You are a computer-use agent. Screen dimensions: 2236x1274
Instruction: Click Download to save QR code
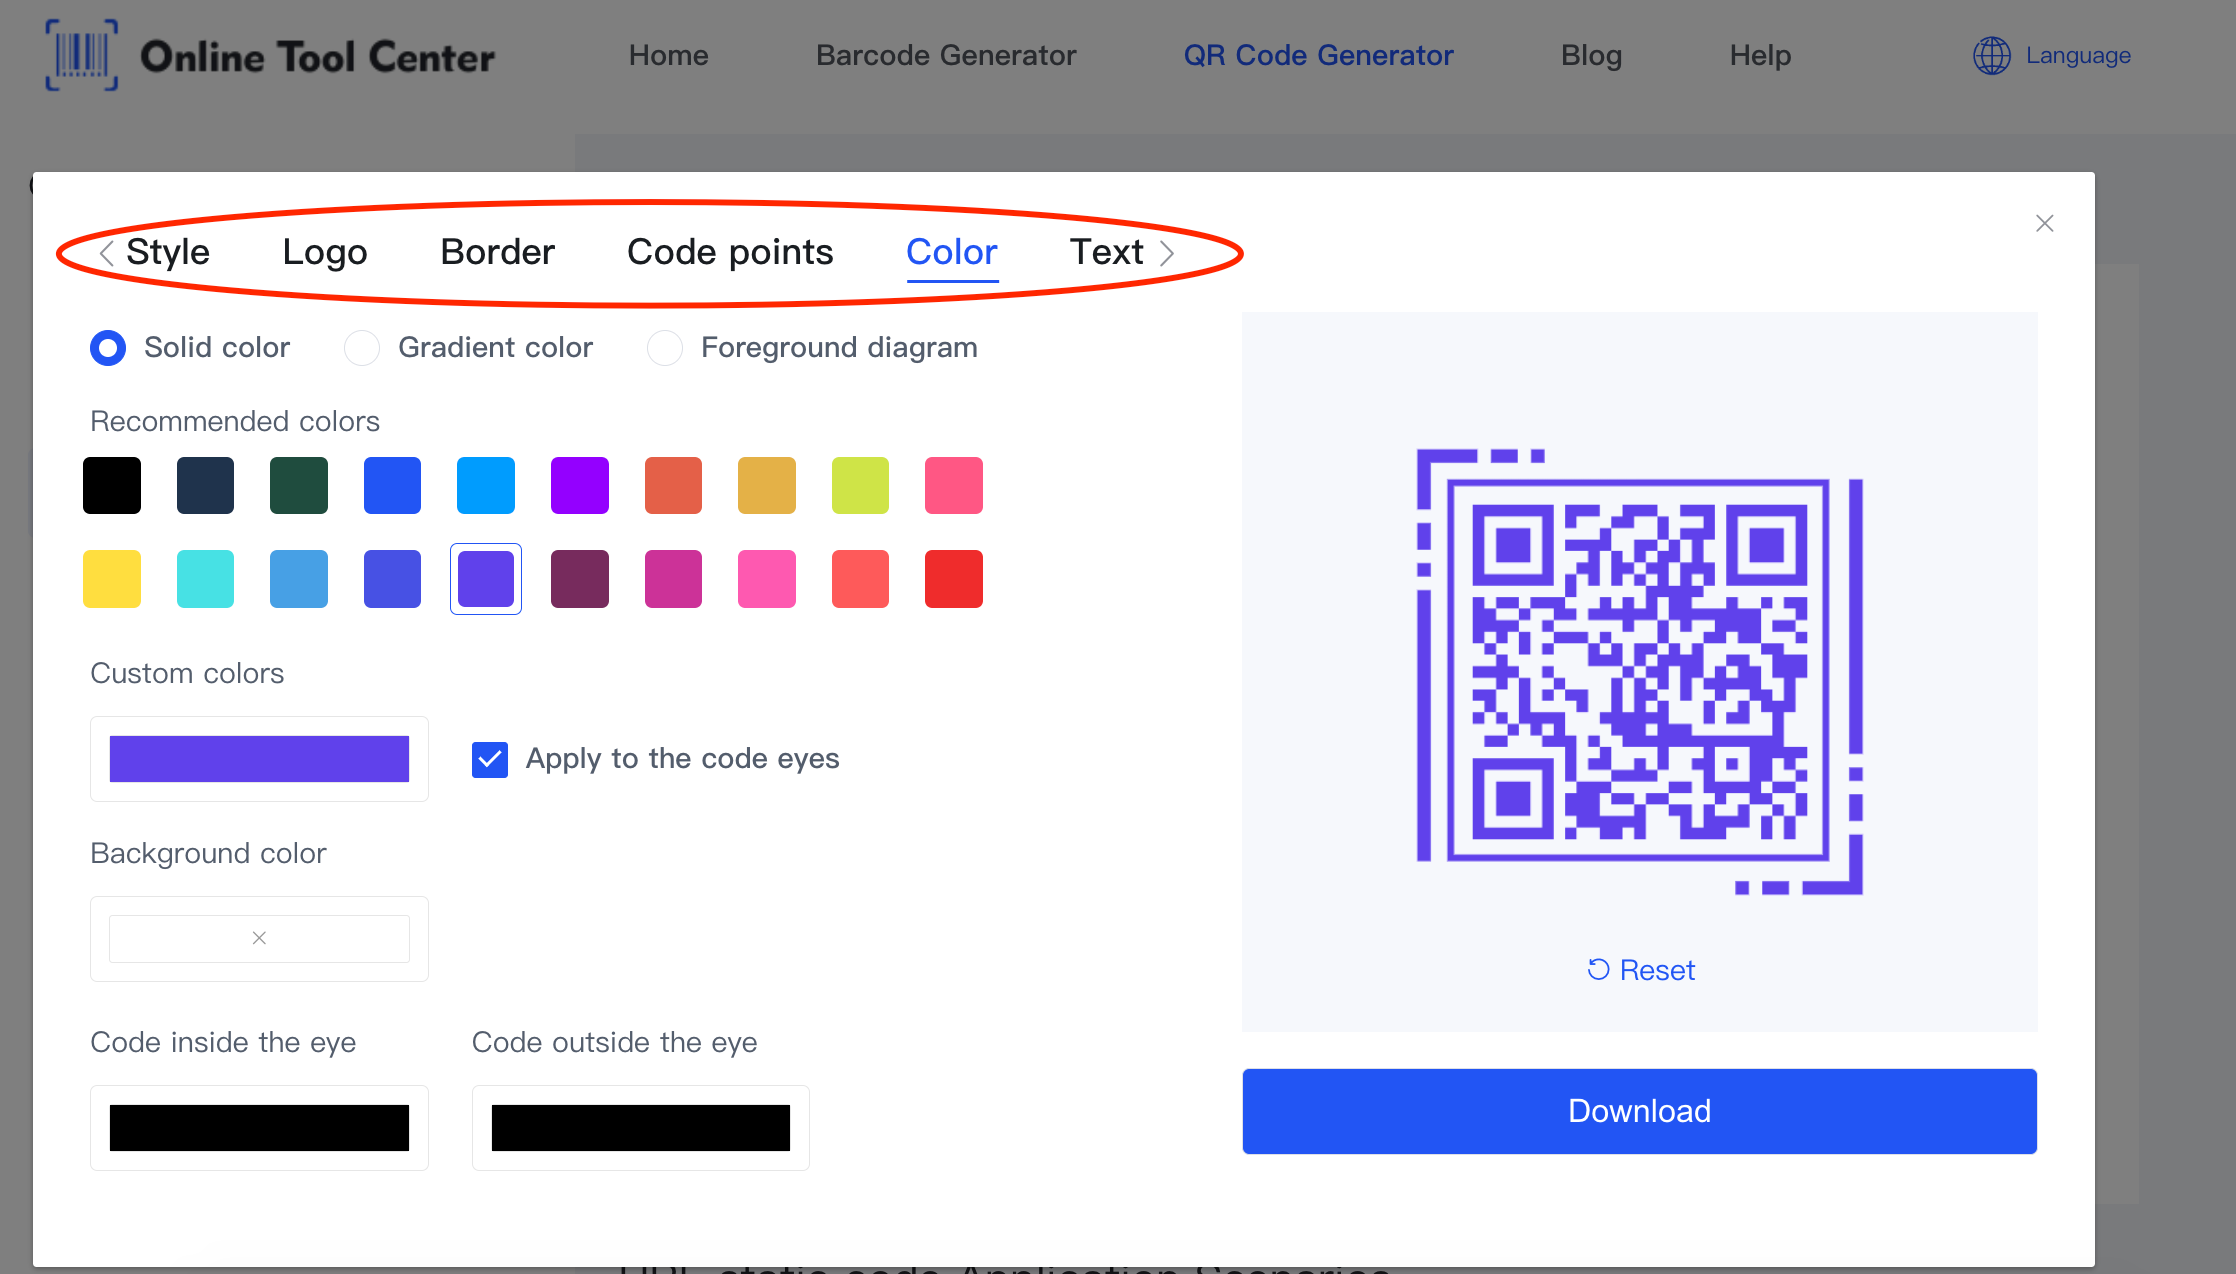1640,1110
